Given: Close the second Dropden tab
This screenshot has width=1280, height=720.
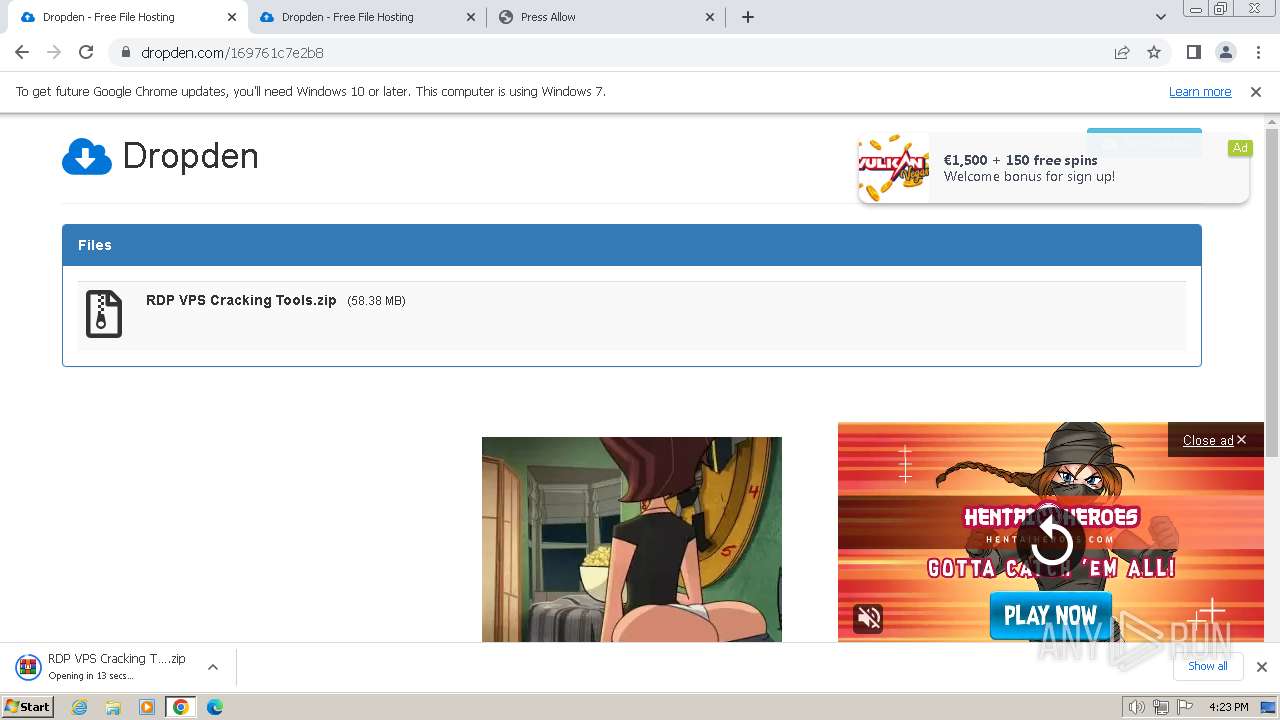Looking at the screenshot, I should coord(471,17).
